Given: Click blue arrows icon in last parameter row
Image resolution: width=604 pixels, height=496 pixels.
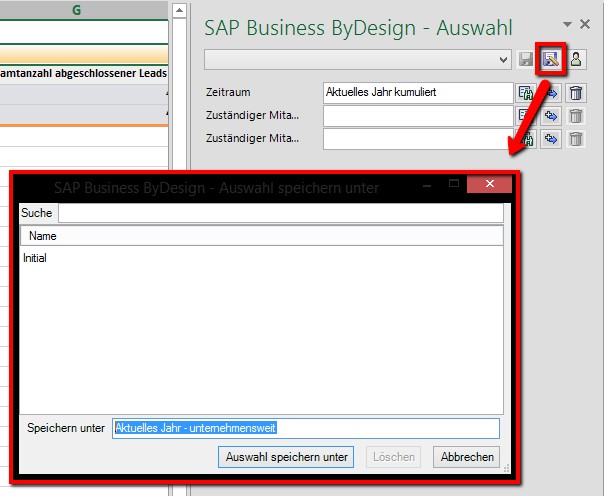Looking at the screenshot, I should (x=550, y=139).
